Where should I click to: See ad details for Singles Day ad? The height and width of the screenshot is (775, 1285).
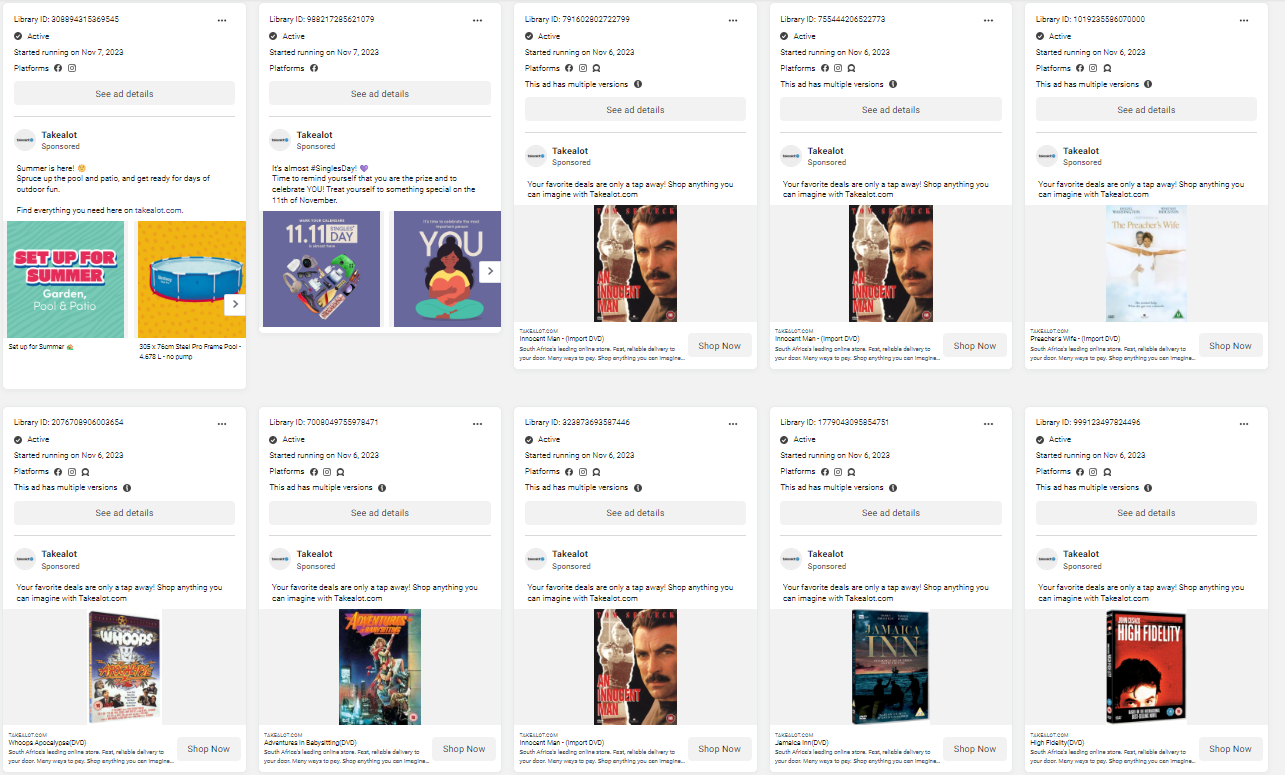(x=380, y=94)
